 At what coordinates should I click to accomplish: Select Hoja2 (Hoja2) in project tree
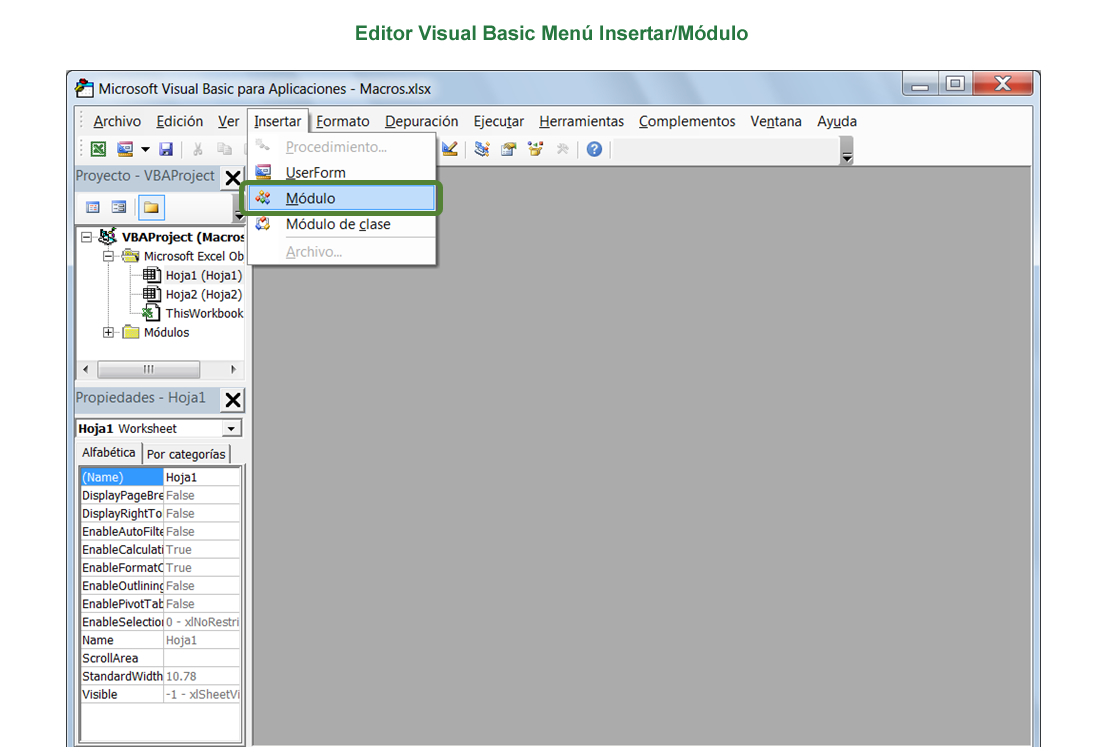point(203,295)
